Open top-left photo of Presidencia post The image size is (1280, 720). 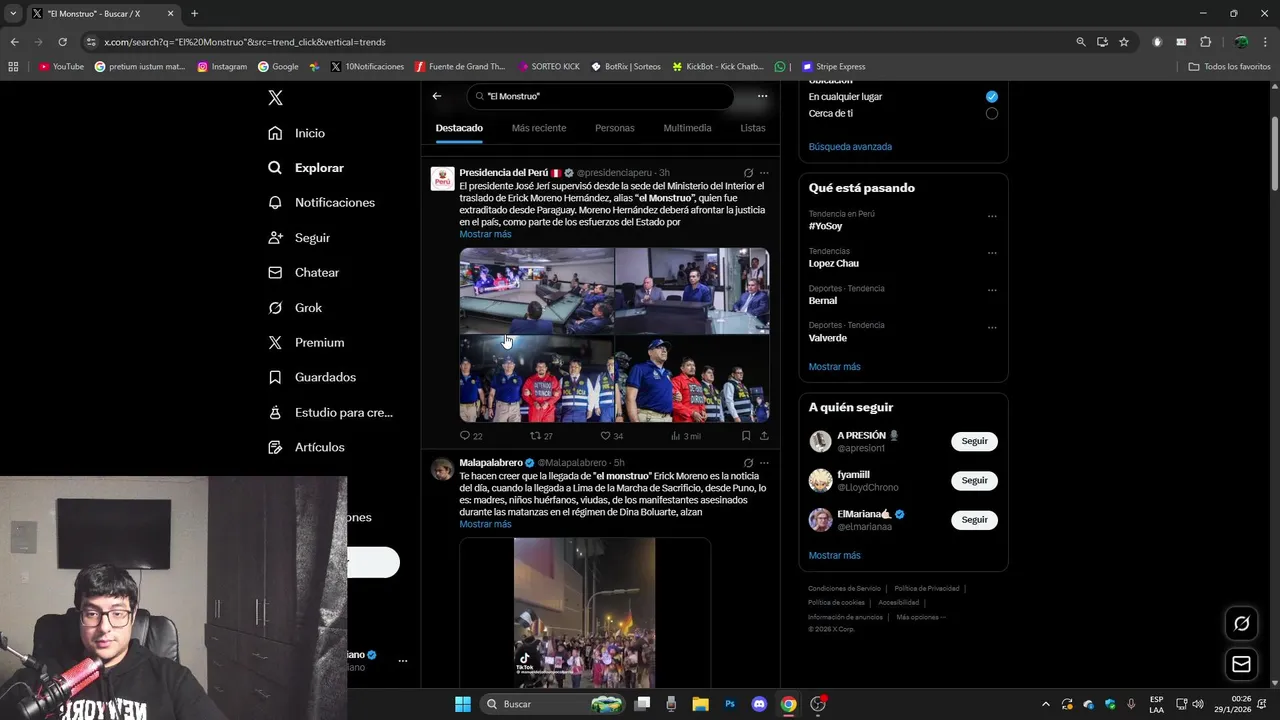point(536,291)
